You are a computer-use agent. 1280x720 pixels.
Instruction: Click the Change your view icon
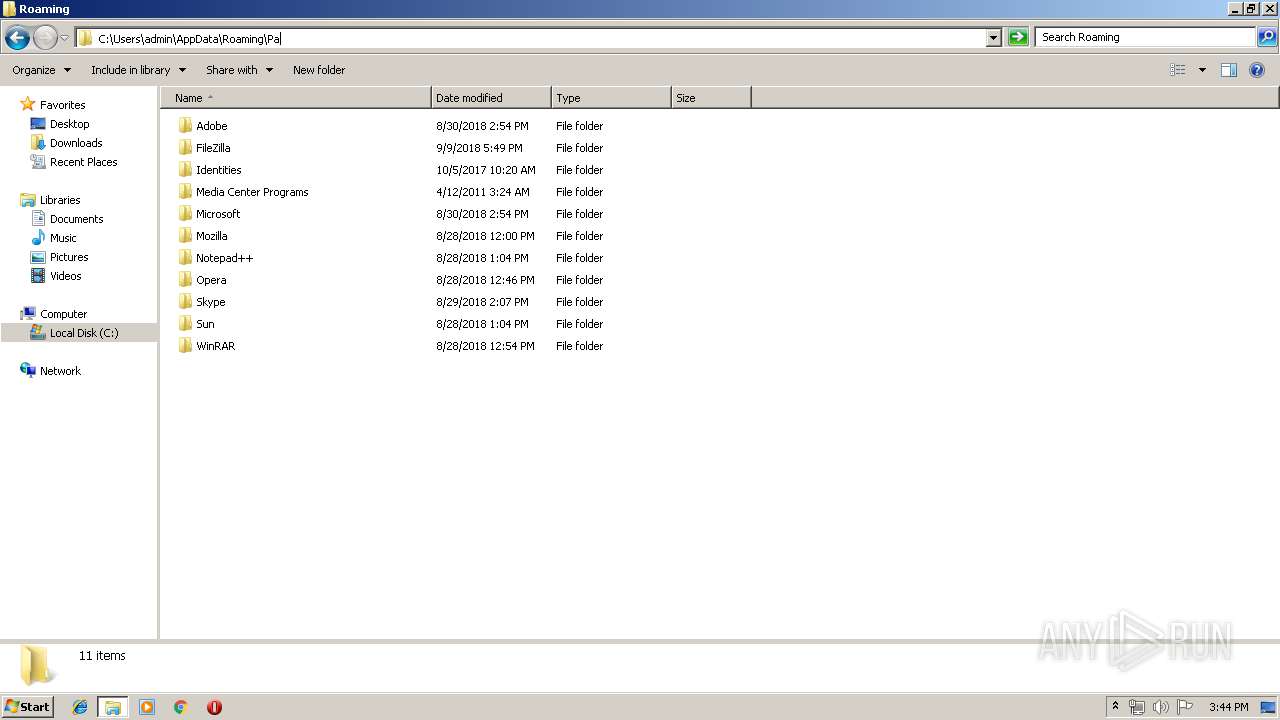point(1178,70)
